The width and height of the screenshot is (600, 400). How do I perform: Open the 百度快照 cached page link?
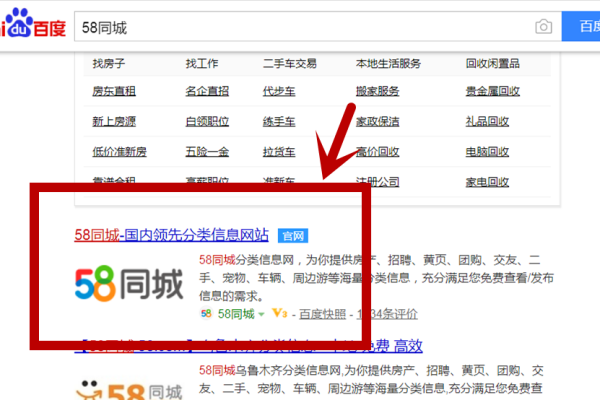click(316, 314)
